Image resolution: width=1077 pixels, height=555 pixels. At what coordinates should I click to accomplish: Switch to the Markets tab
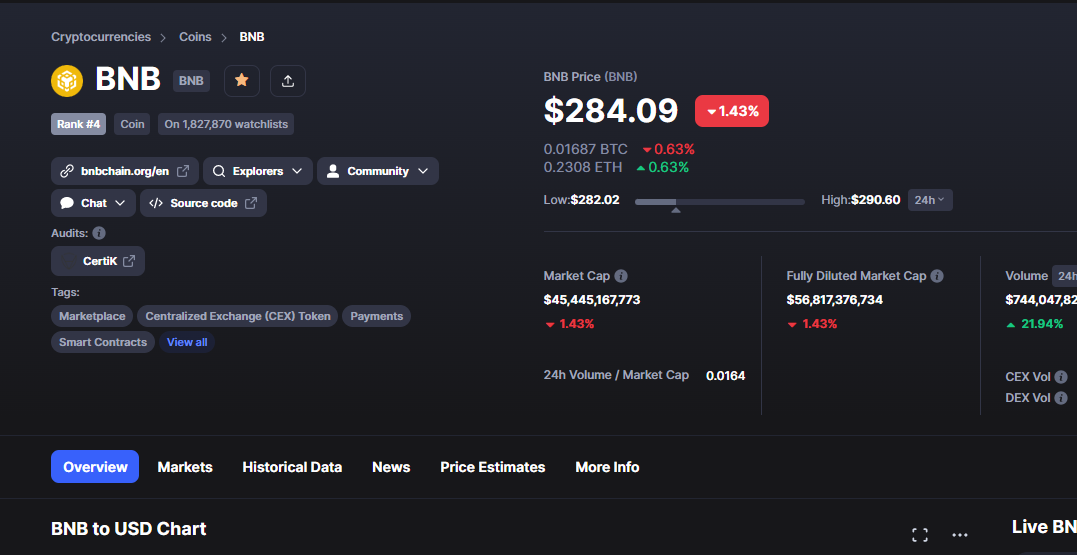coord(185,467)
